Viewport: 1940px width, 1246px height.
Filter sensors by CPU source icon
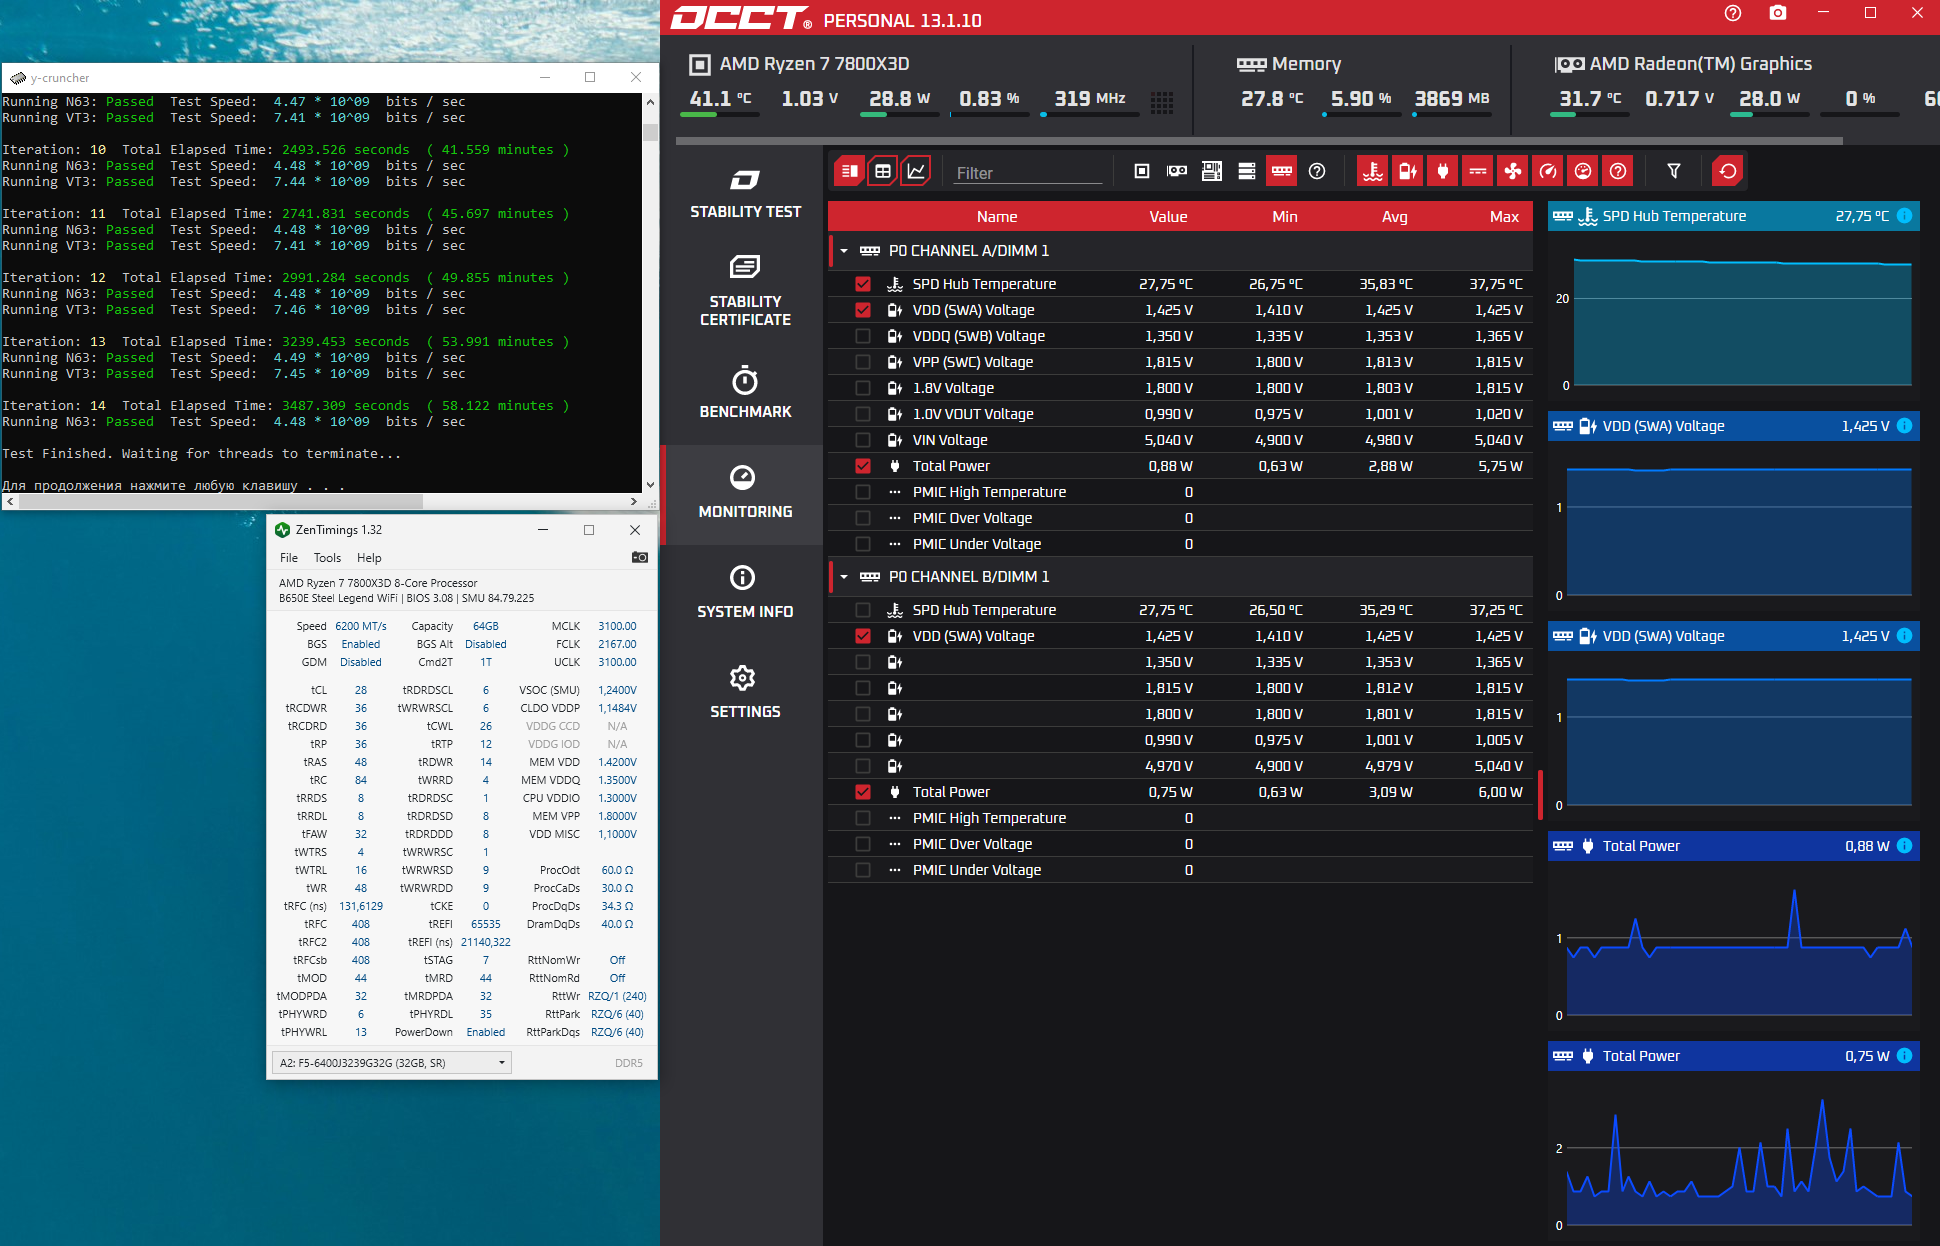(x=1142, y=171)
